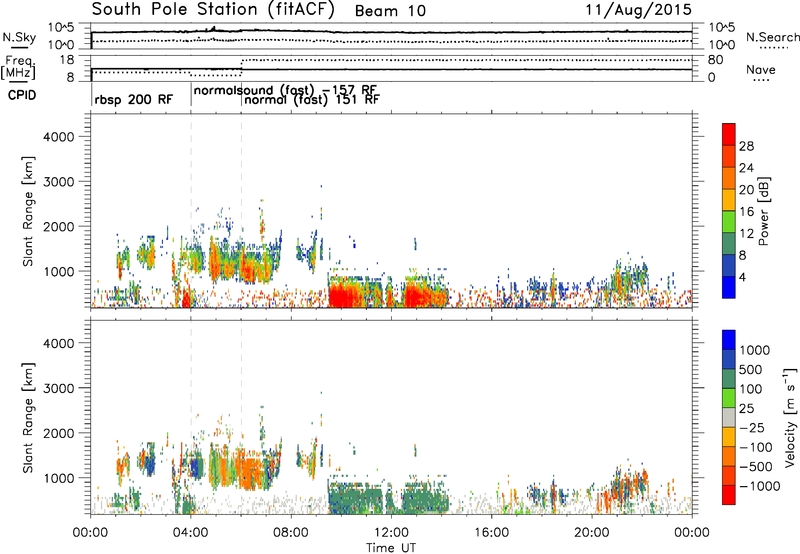
Task: Click the 4000 km tick in power panel
Action: pyautogui.click(x=58, y=137)
